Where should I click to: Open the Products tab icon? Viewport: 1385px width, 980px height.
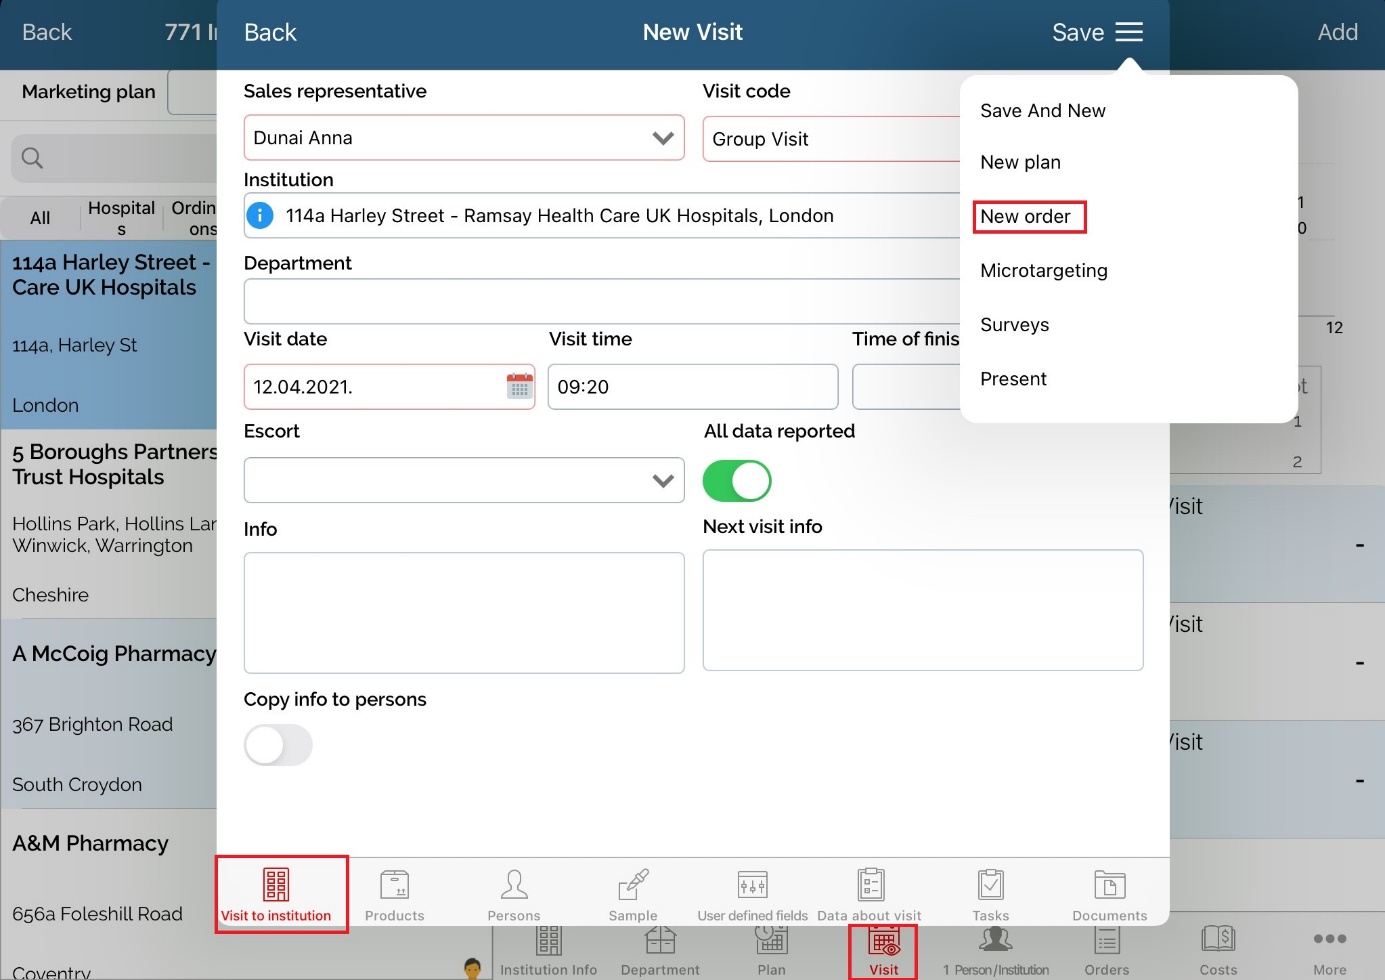coord(394,885)
